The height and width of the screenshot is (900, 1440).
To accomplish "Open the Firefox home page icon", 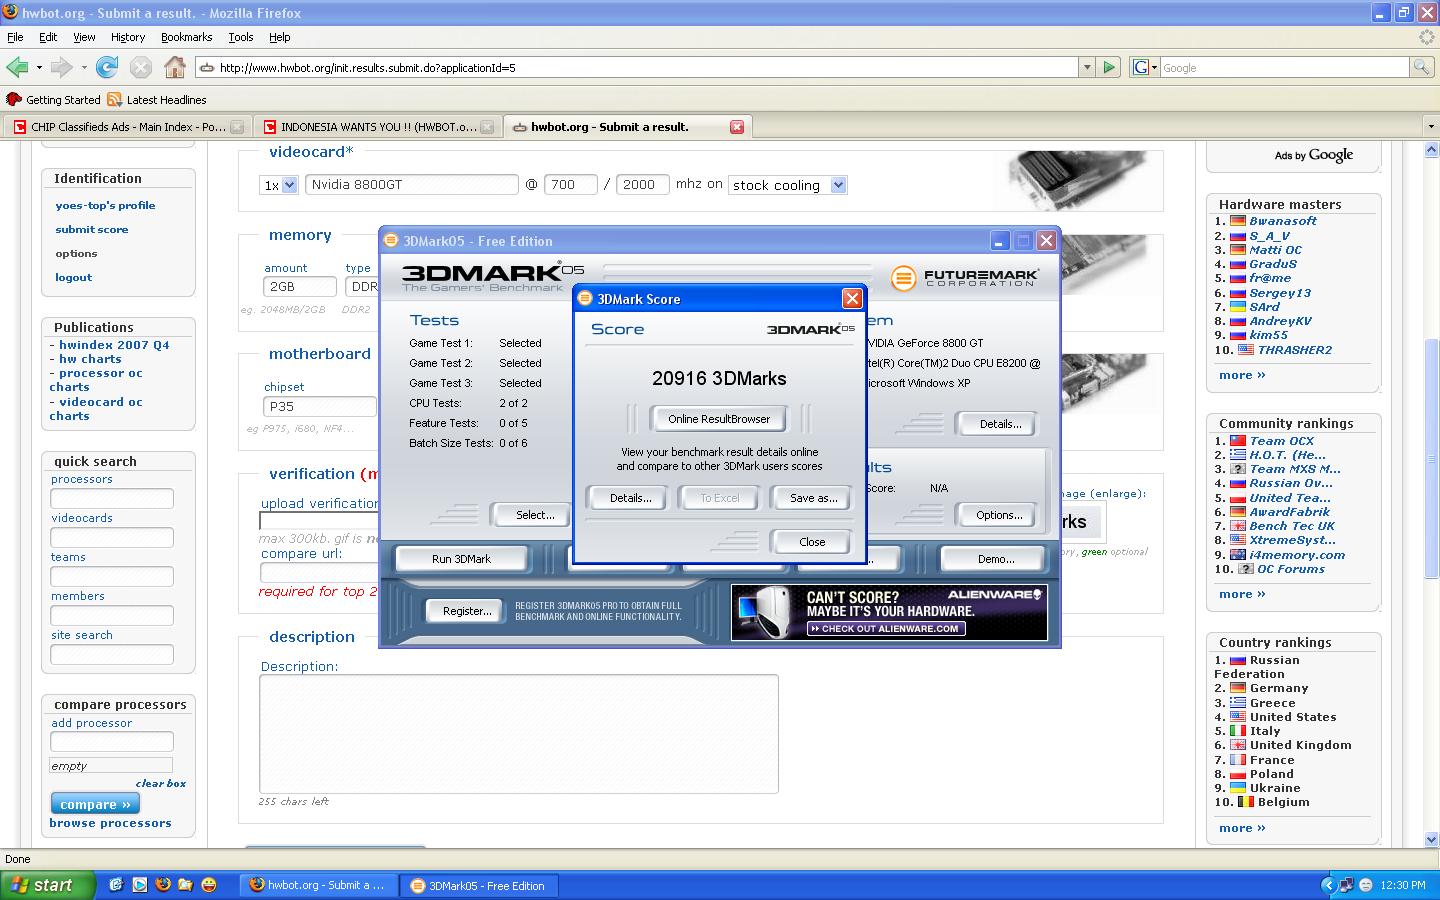I will click(x=175, y=67).
